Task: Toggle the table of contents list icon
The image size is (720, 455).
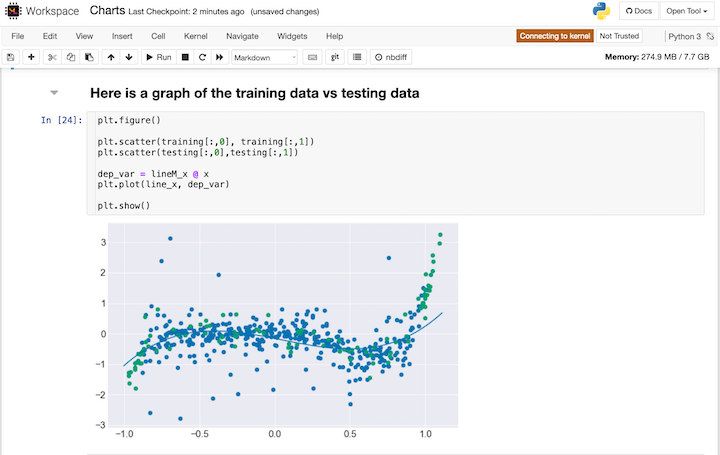Action: 357,57
